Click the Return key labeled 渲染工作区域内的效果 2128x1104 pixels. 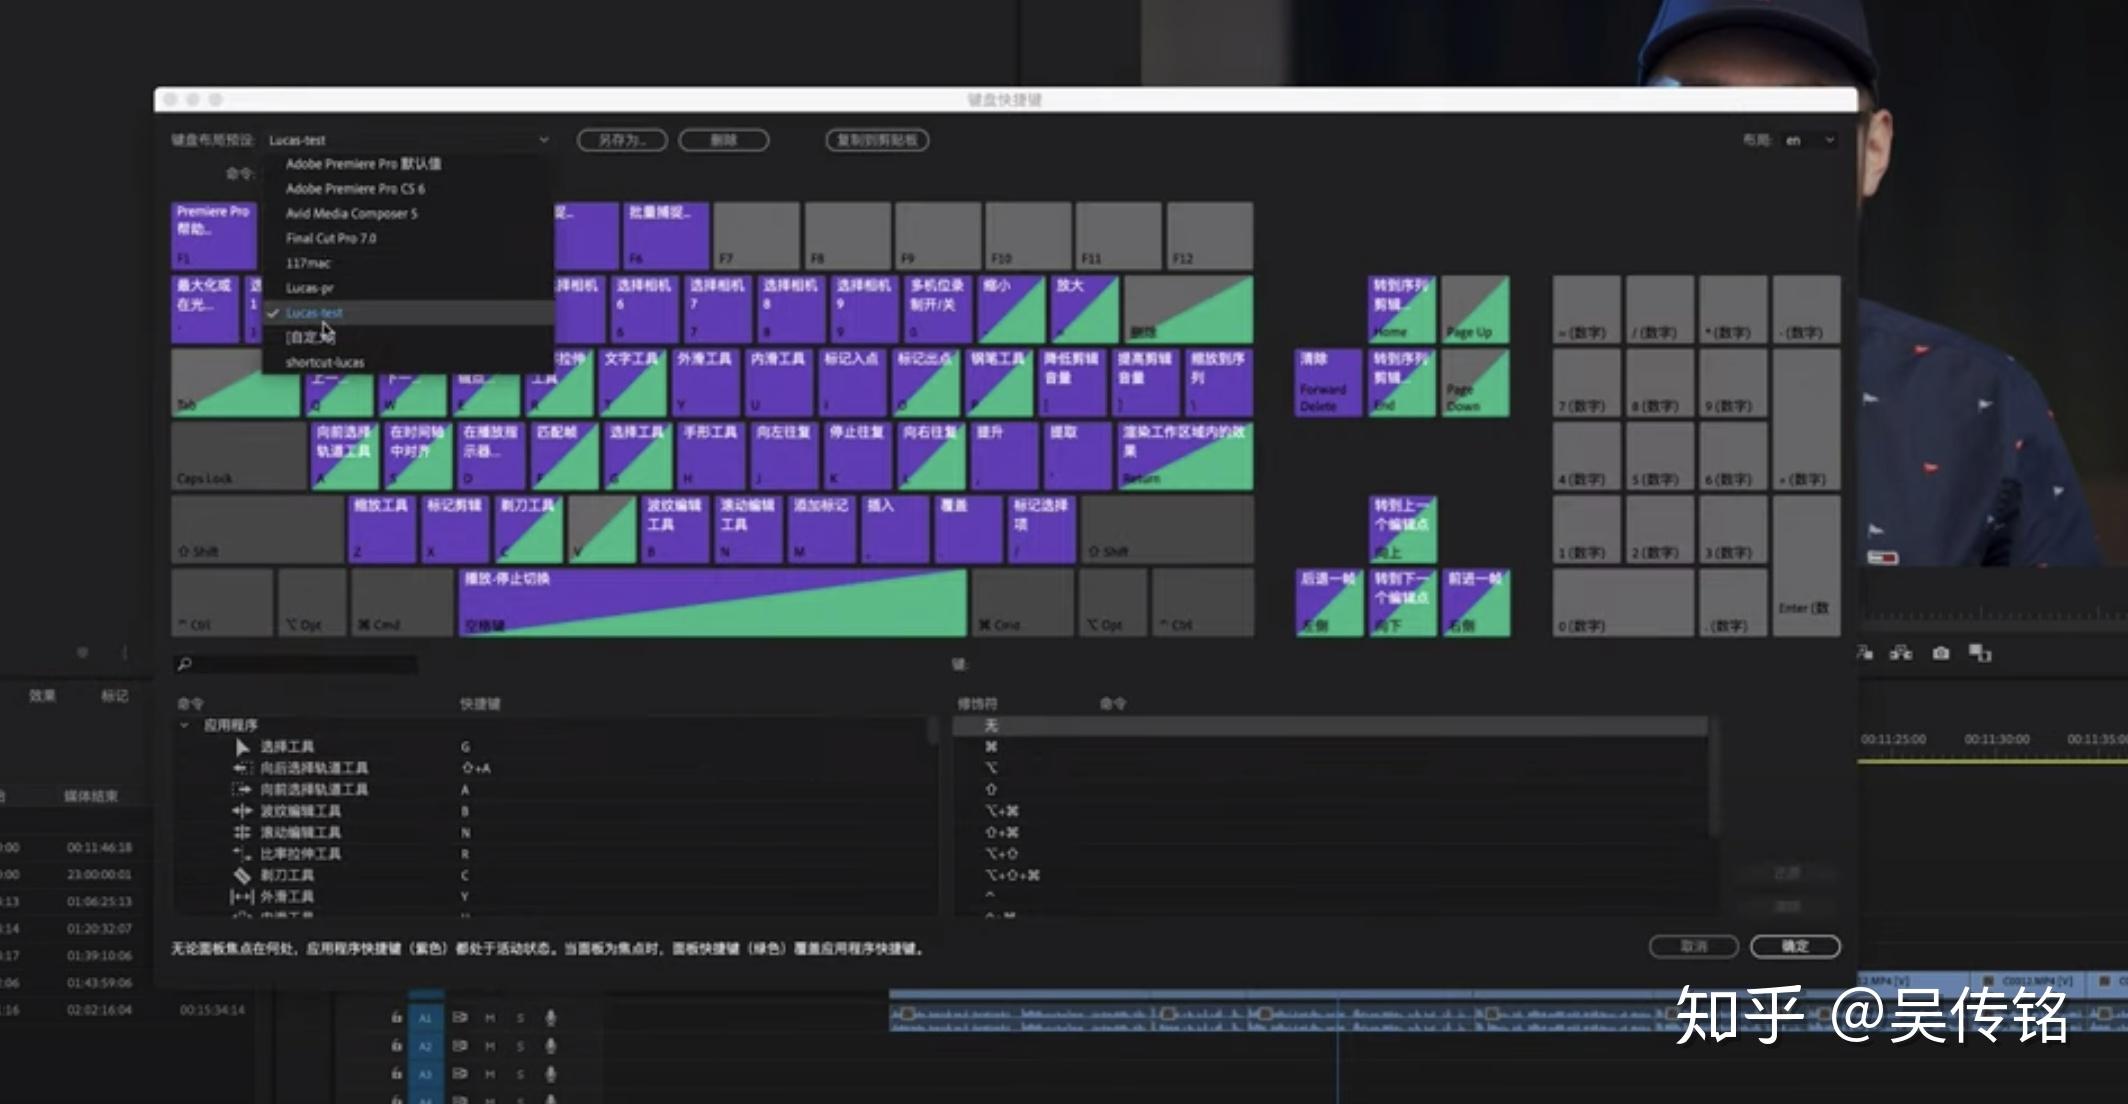coord(1186,456)
